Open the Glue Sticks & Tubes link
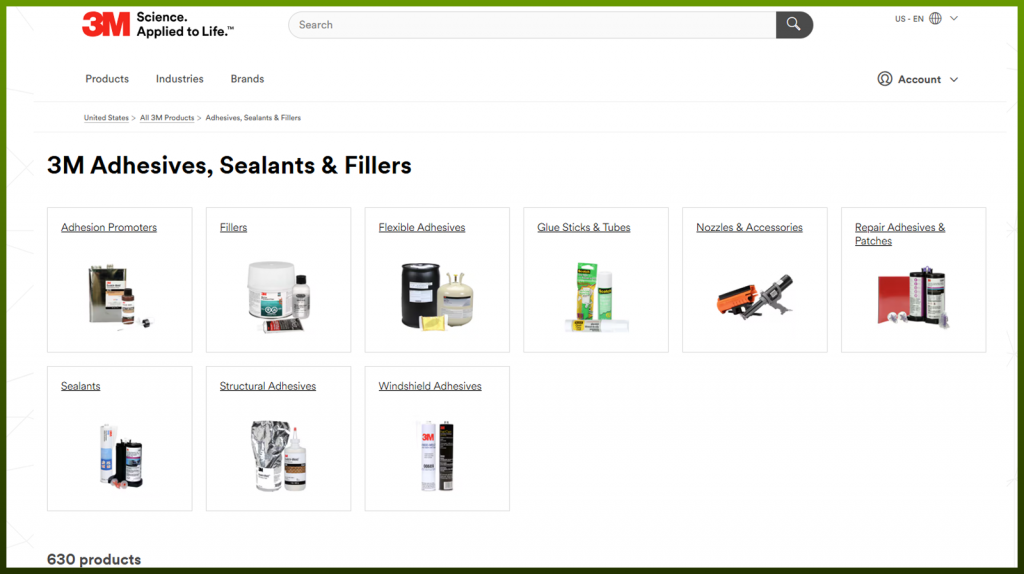1024x574 pixels. click(x=584, y=227)
